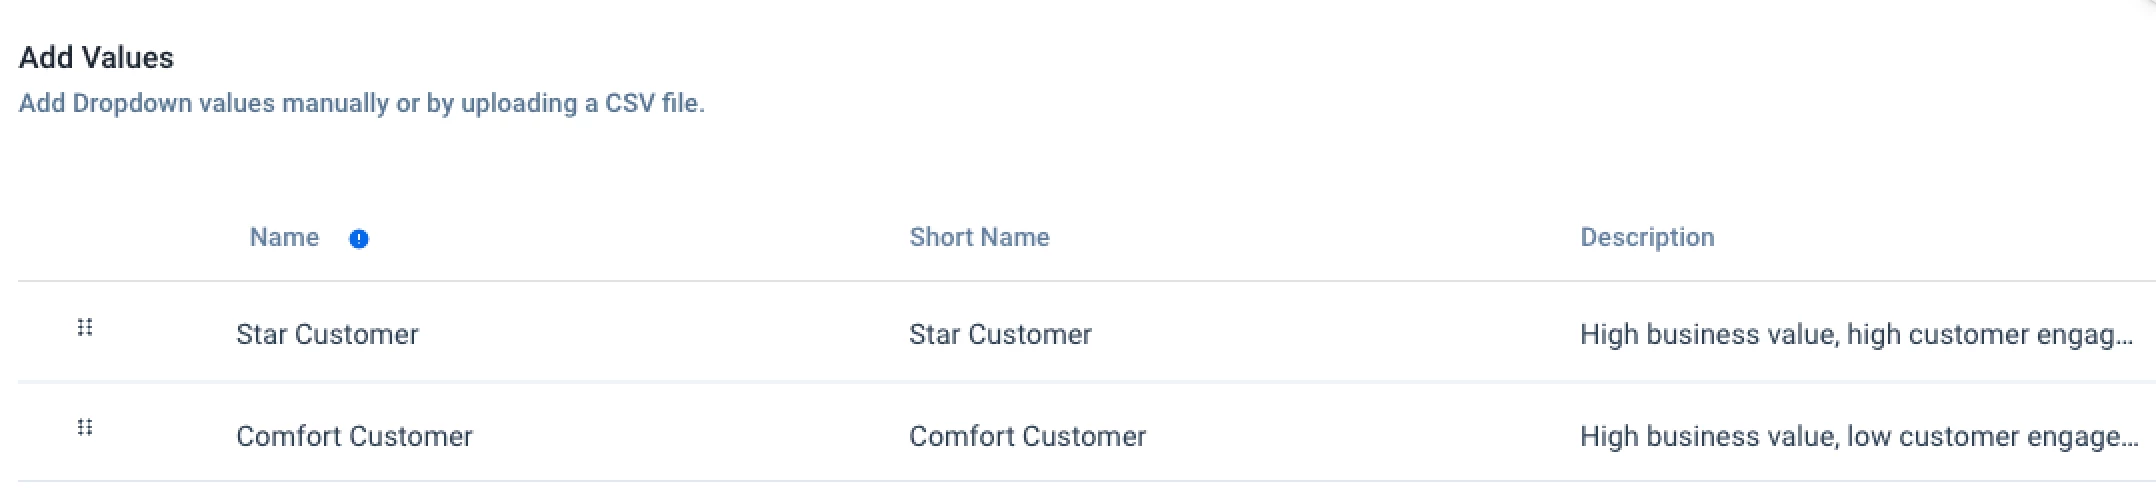The height and width of the screenshot is (492, 2156).
Task: Edit the Comfort Customer name field
Action: point(354,436)
